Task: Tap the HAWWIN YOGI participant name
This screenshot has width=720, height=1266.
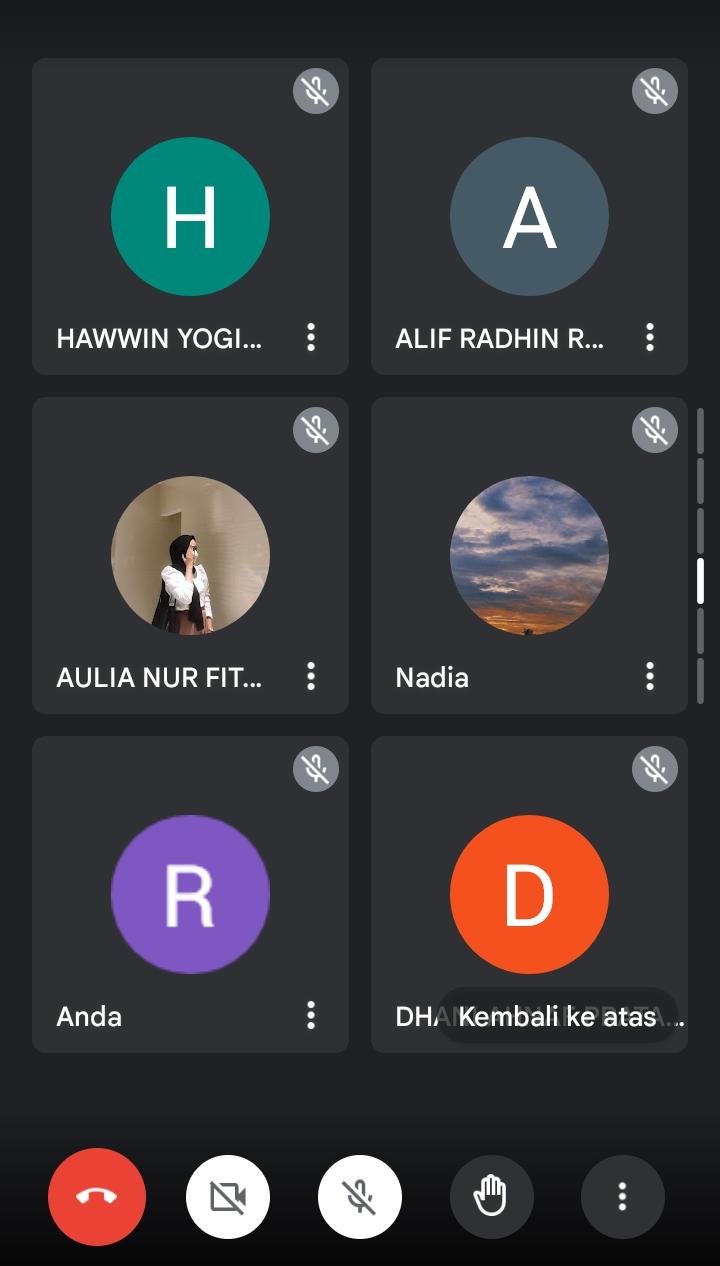Action: (160, 338)
